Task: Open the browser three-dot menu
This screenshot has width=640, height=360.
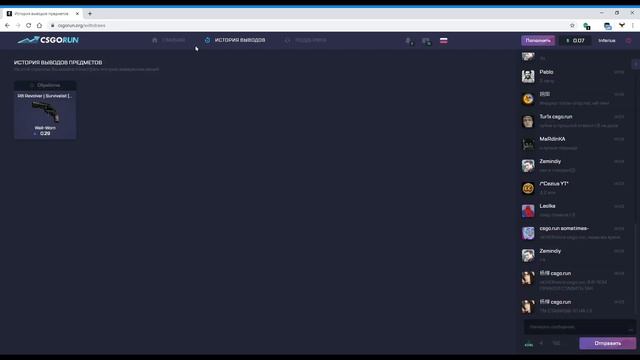Action: (x=633, y=25)
